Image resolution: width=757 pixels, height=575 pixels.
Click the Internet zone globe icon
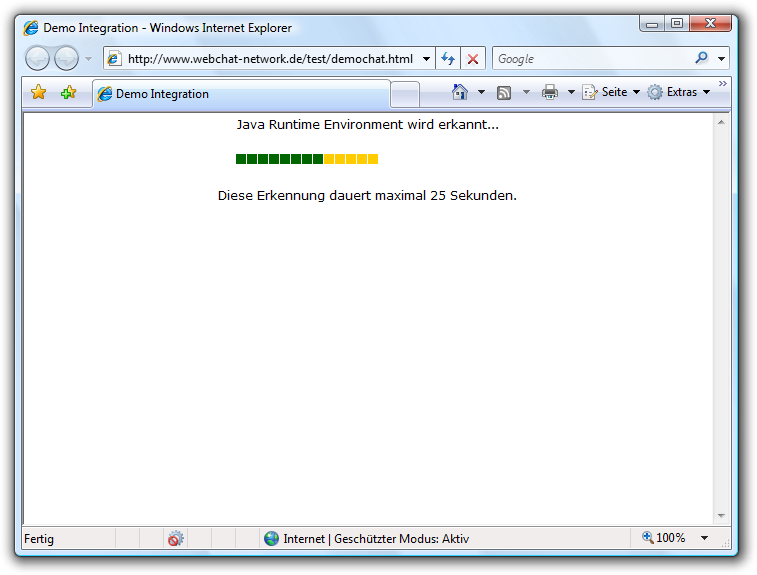271,538
